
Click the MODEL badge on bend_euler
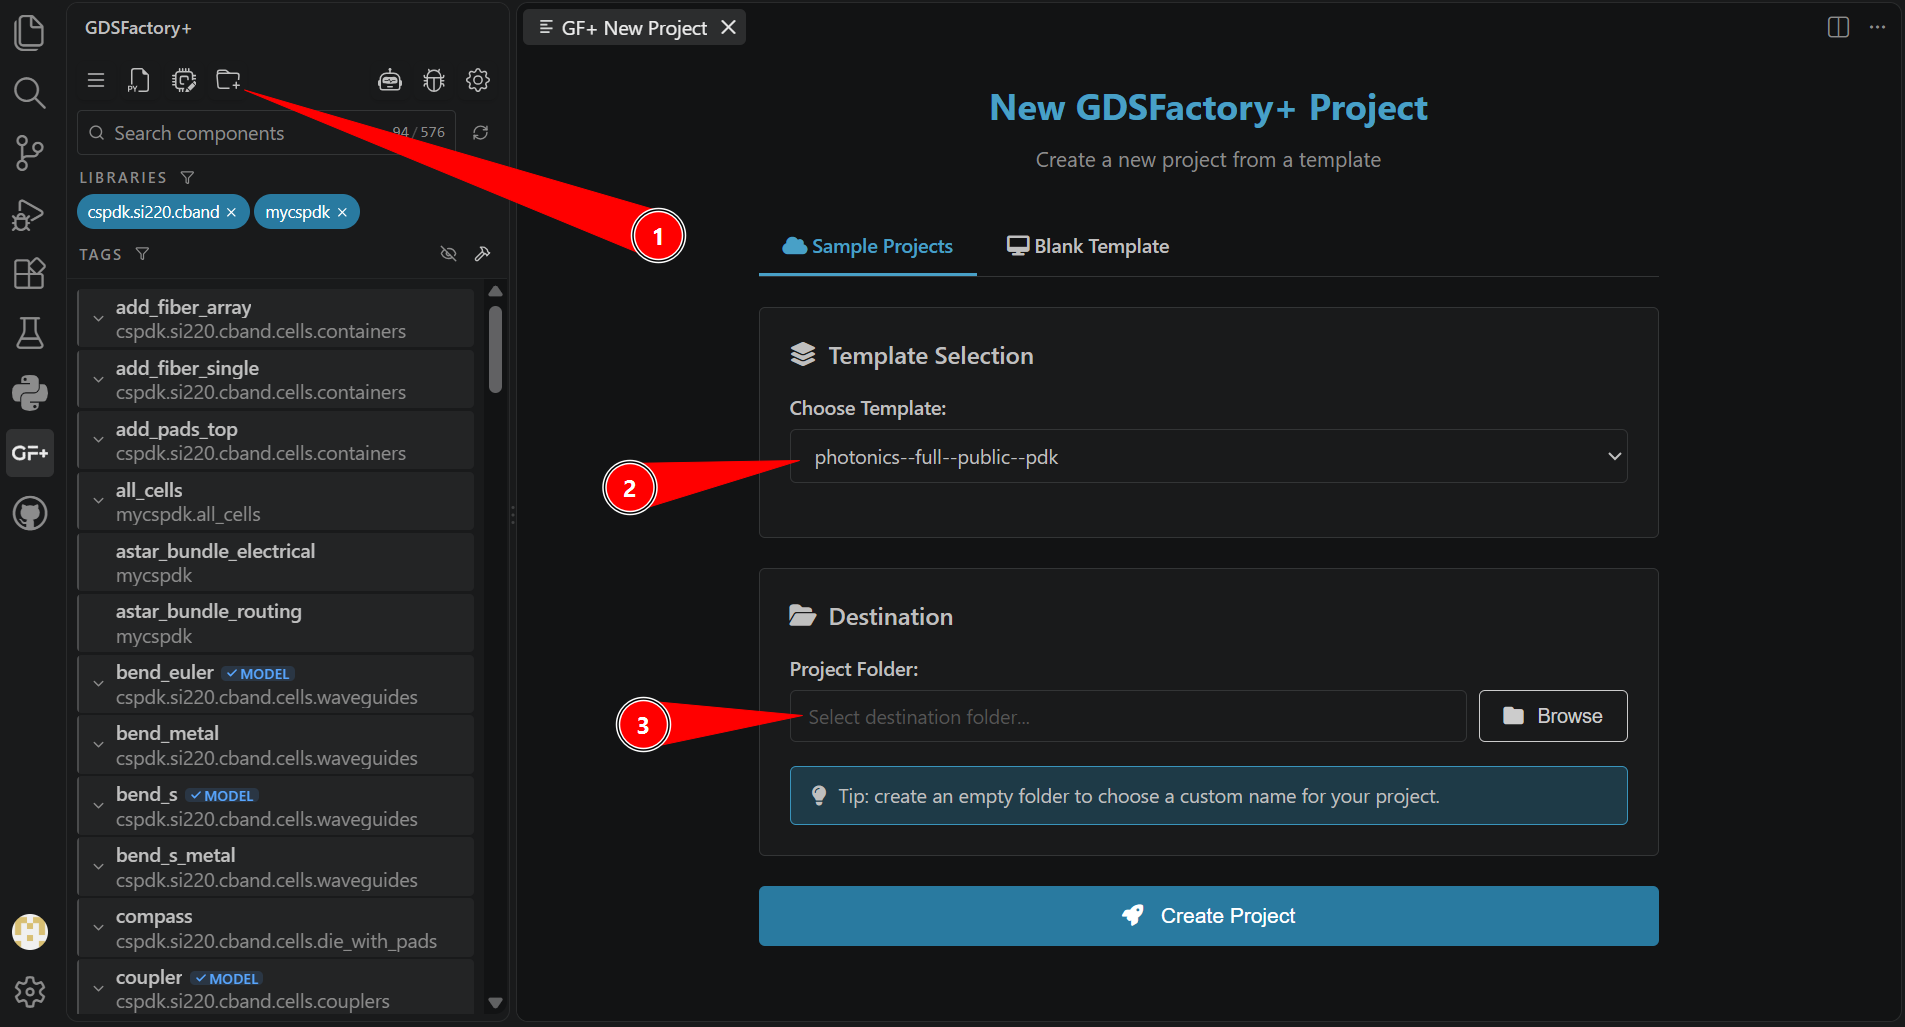coord(258,674)
